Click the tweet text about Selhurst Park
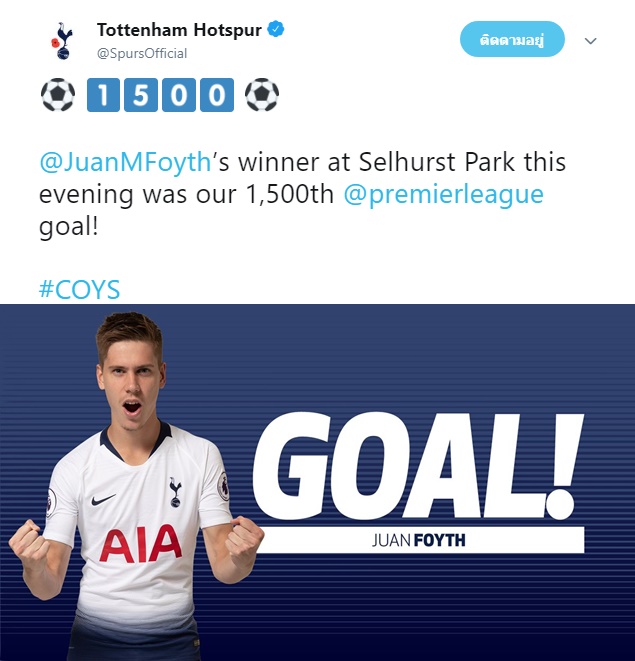 (x=302, y=194)
